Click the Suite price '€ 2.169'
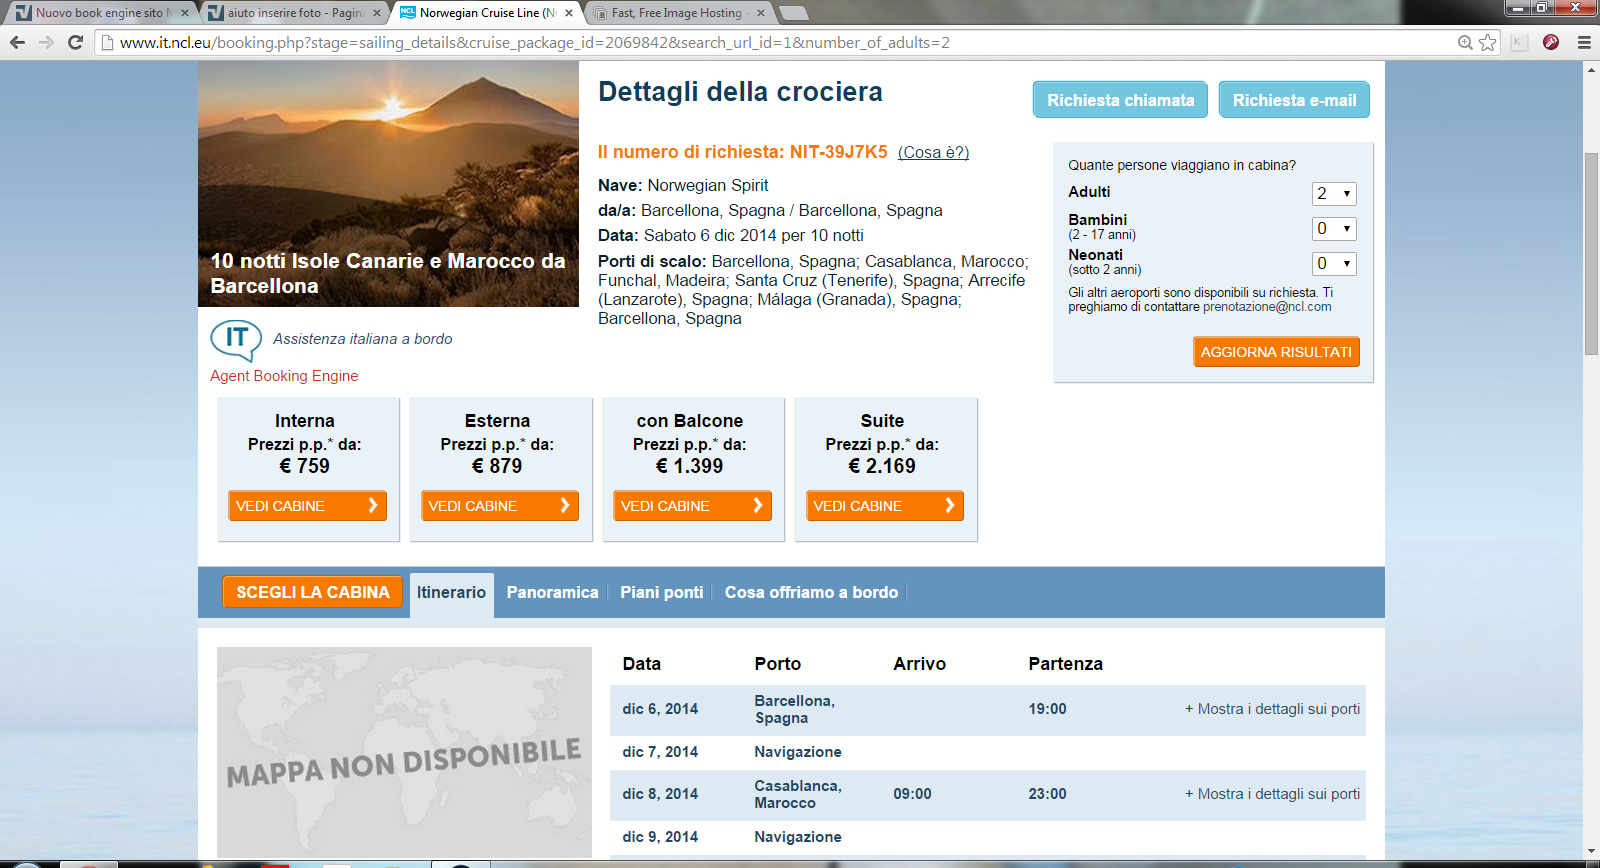 882,466
